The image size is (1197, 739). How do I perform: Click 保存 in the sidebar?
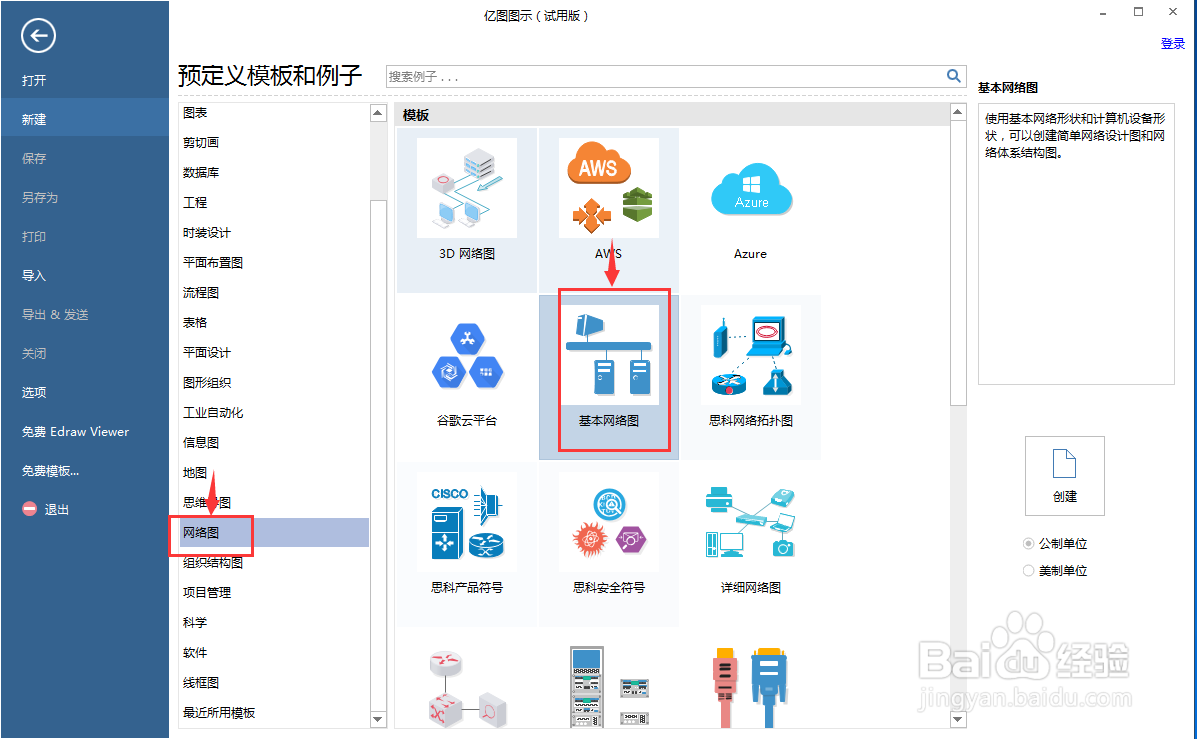point(34,158)
